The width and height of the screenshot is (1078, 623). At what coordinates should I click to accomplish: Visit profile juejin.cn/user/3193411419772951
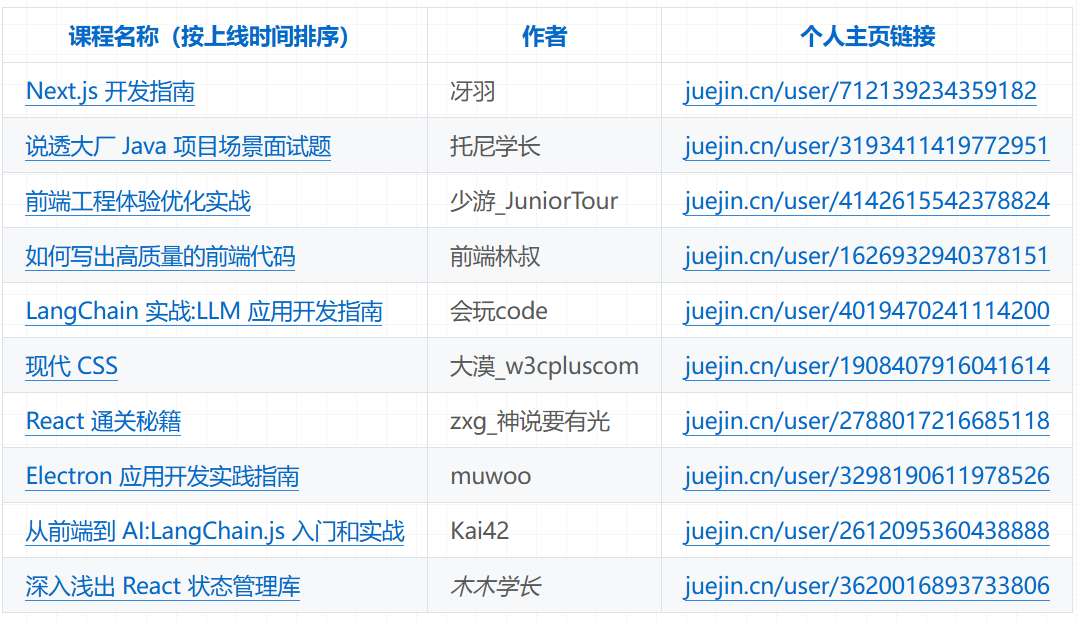pyautogui.click(x=866, y=146)
